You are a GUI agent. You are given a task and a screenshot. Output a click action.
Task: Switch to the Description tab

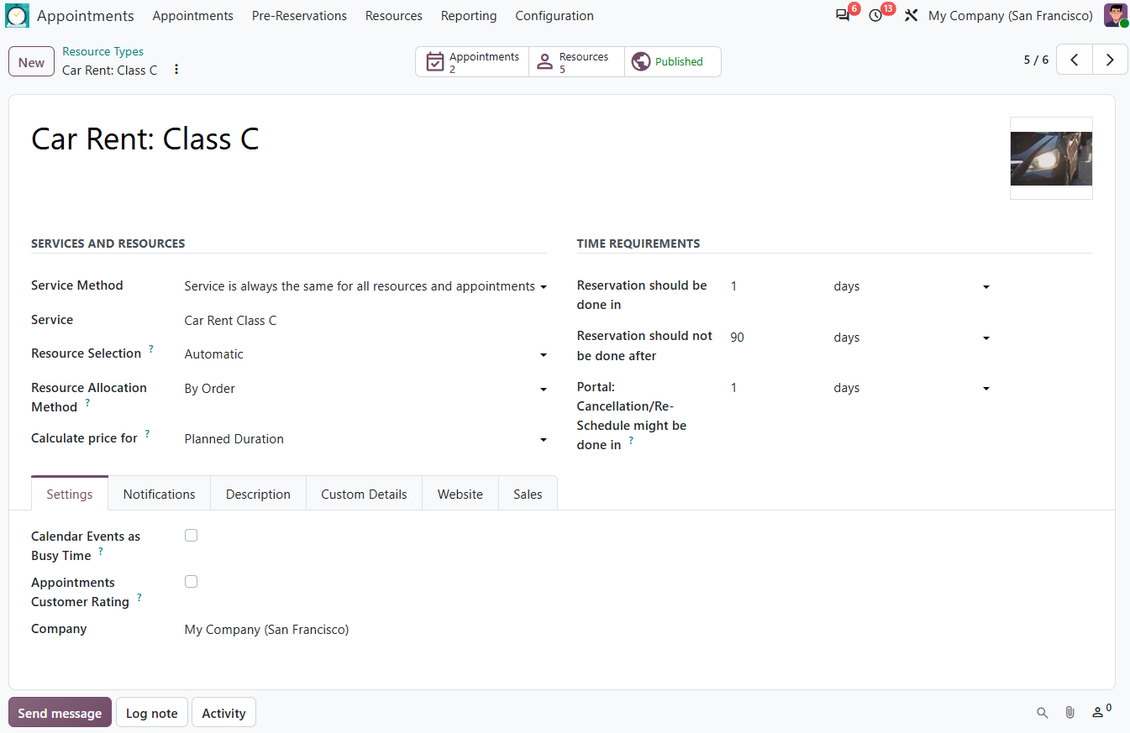pyautogui.click(x=258, y=494)
